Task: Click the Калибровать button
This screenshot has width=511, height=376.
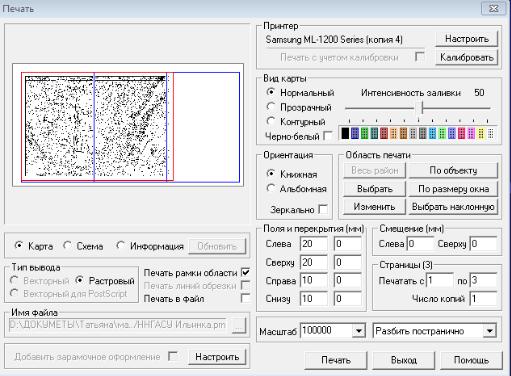Action: (467, 57)
